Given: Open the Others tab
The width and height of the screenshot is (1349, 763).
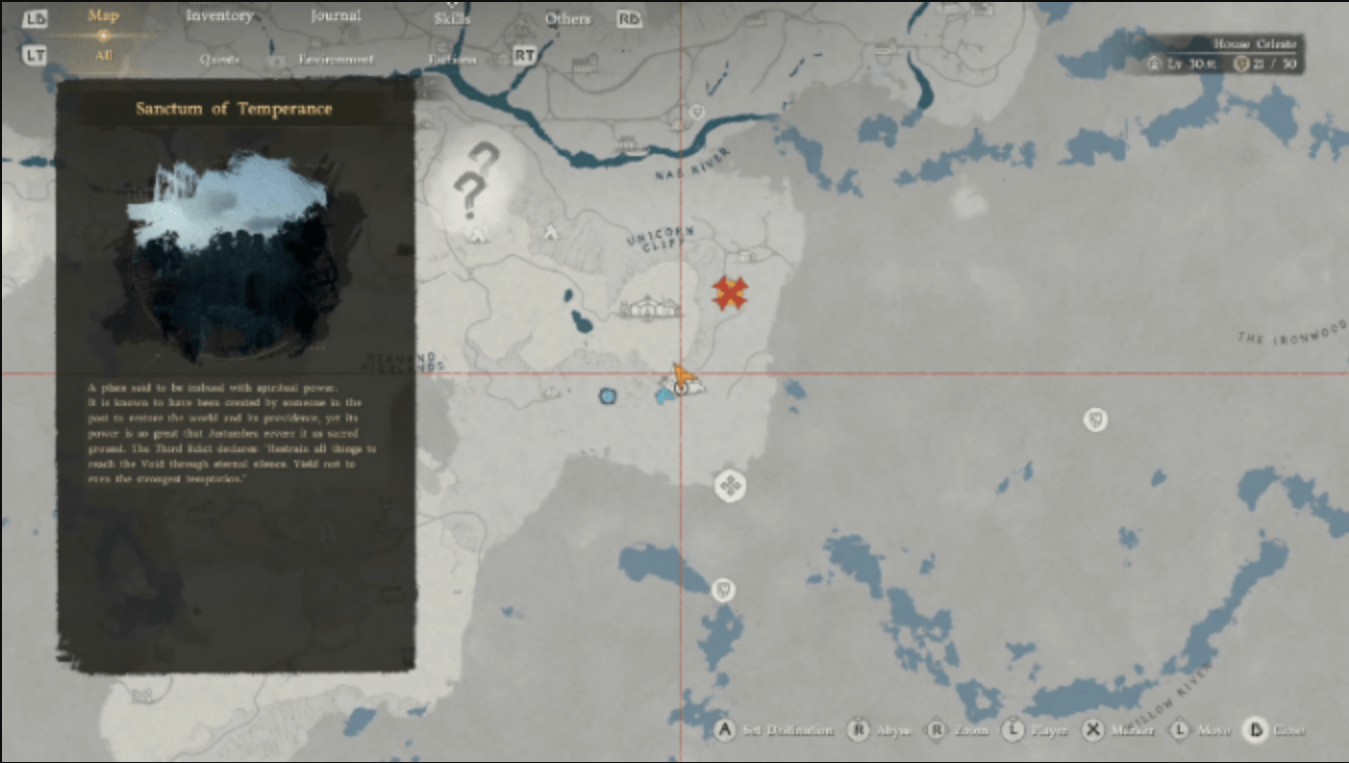Looking at the screenshot, I should [567, 18].
